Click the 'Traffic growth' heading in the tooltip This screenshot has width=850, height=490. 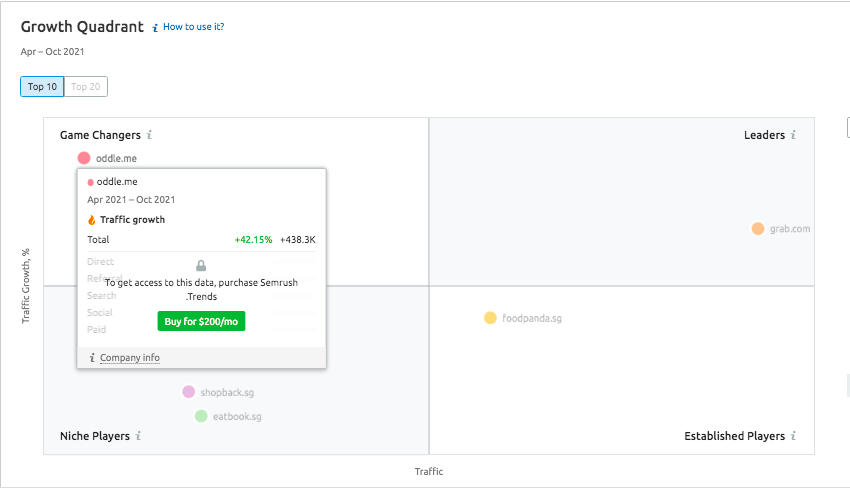point(132,220)
